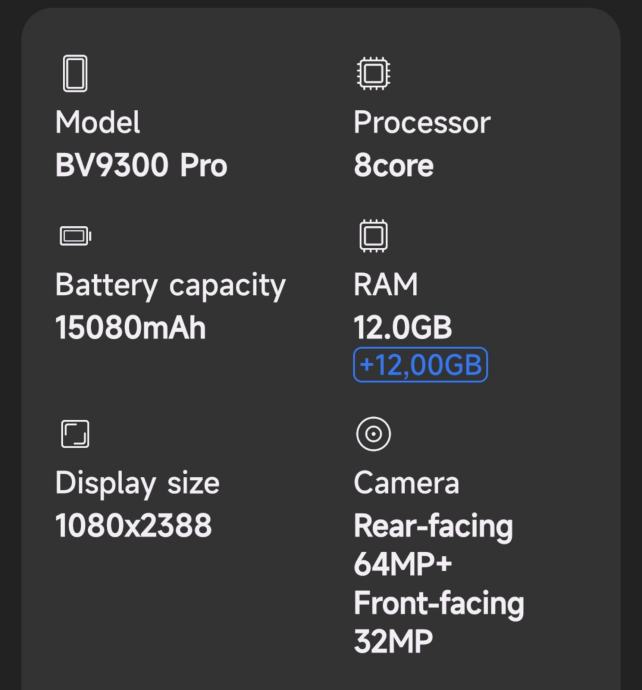Click the processor chip icon

tap(373, 73)
